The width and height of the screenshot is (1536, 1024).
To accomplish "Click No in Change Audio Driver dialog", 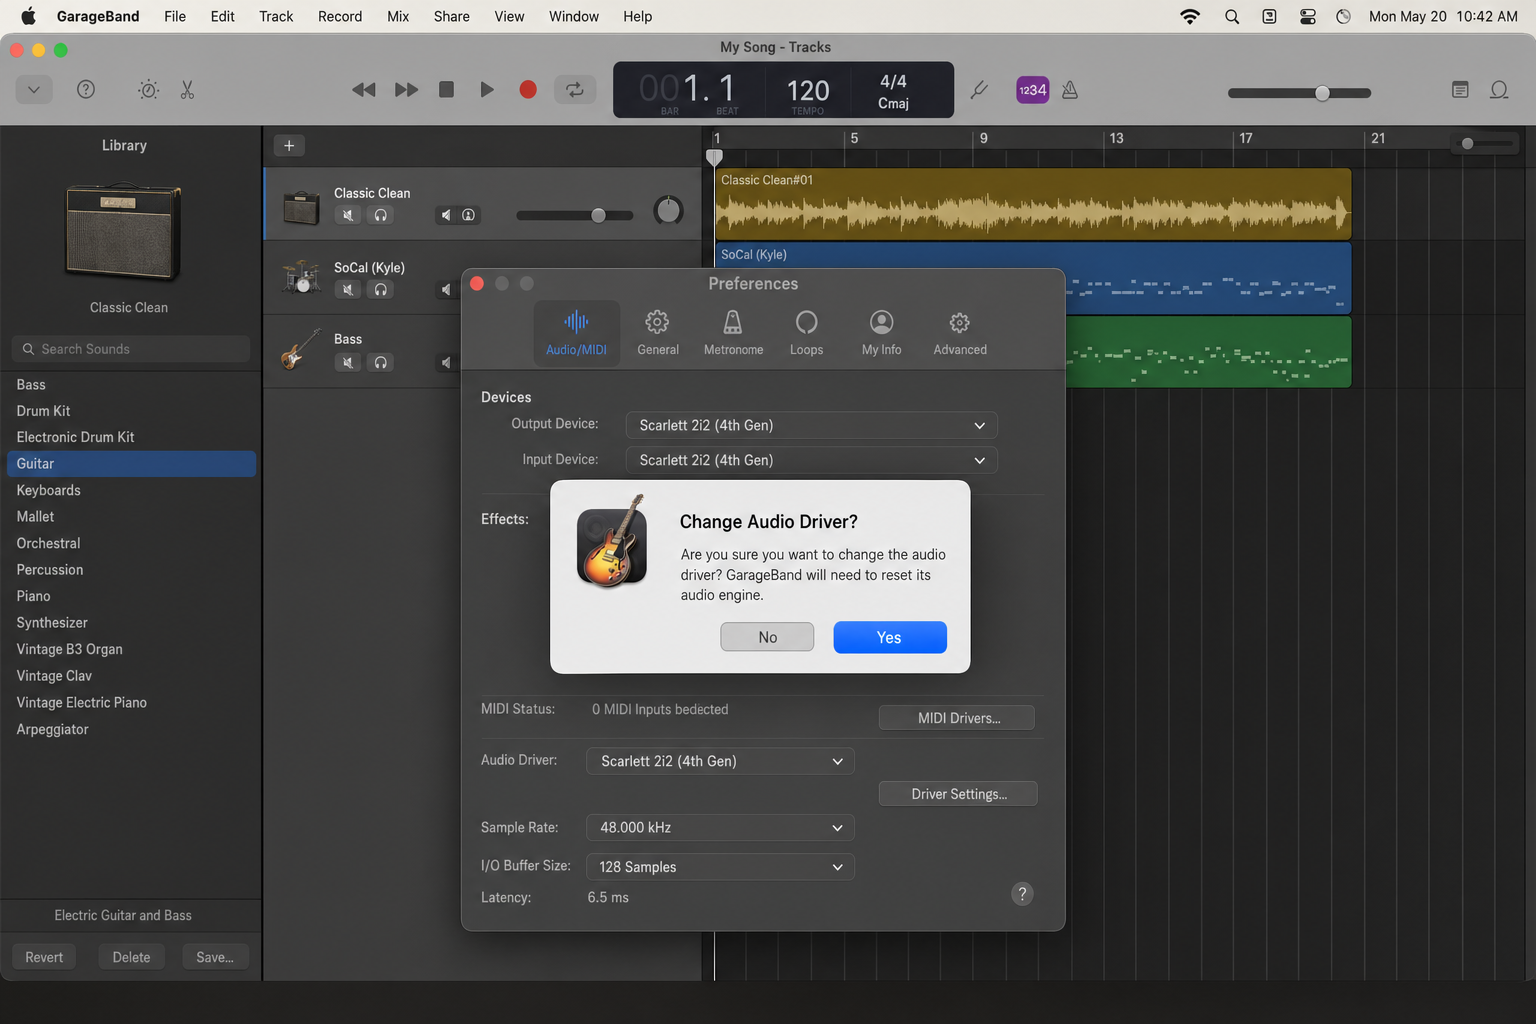I will [x=767, y=637].
